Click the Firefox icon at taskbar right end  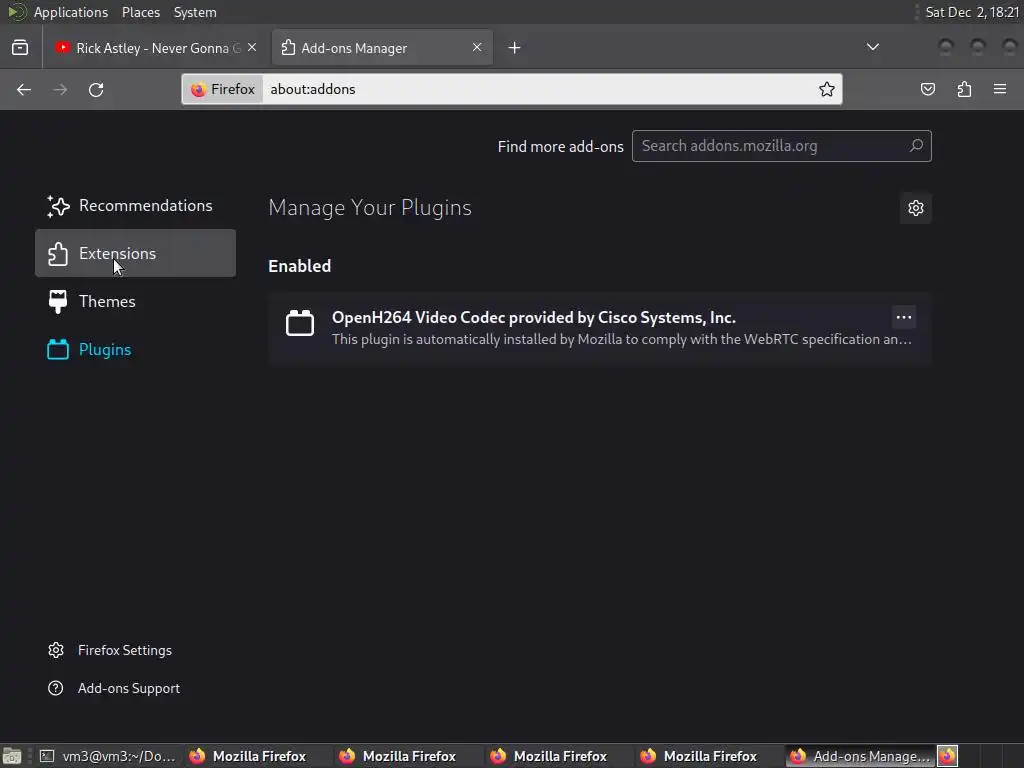pos(948,756)
